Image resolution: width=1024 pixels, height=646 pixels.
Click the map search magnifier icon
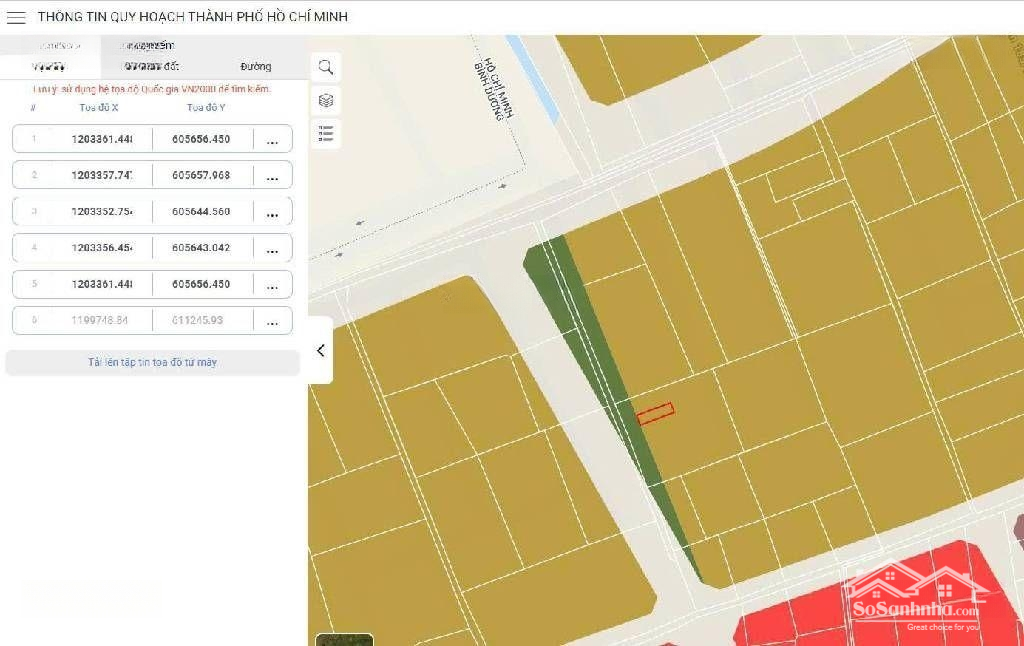(x=326, y=67)
